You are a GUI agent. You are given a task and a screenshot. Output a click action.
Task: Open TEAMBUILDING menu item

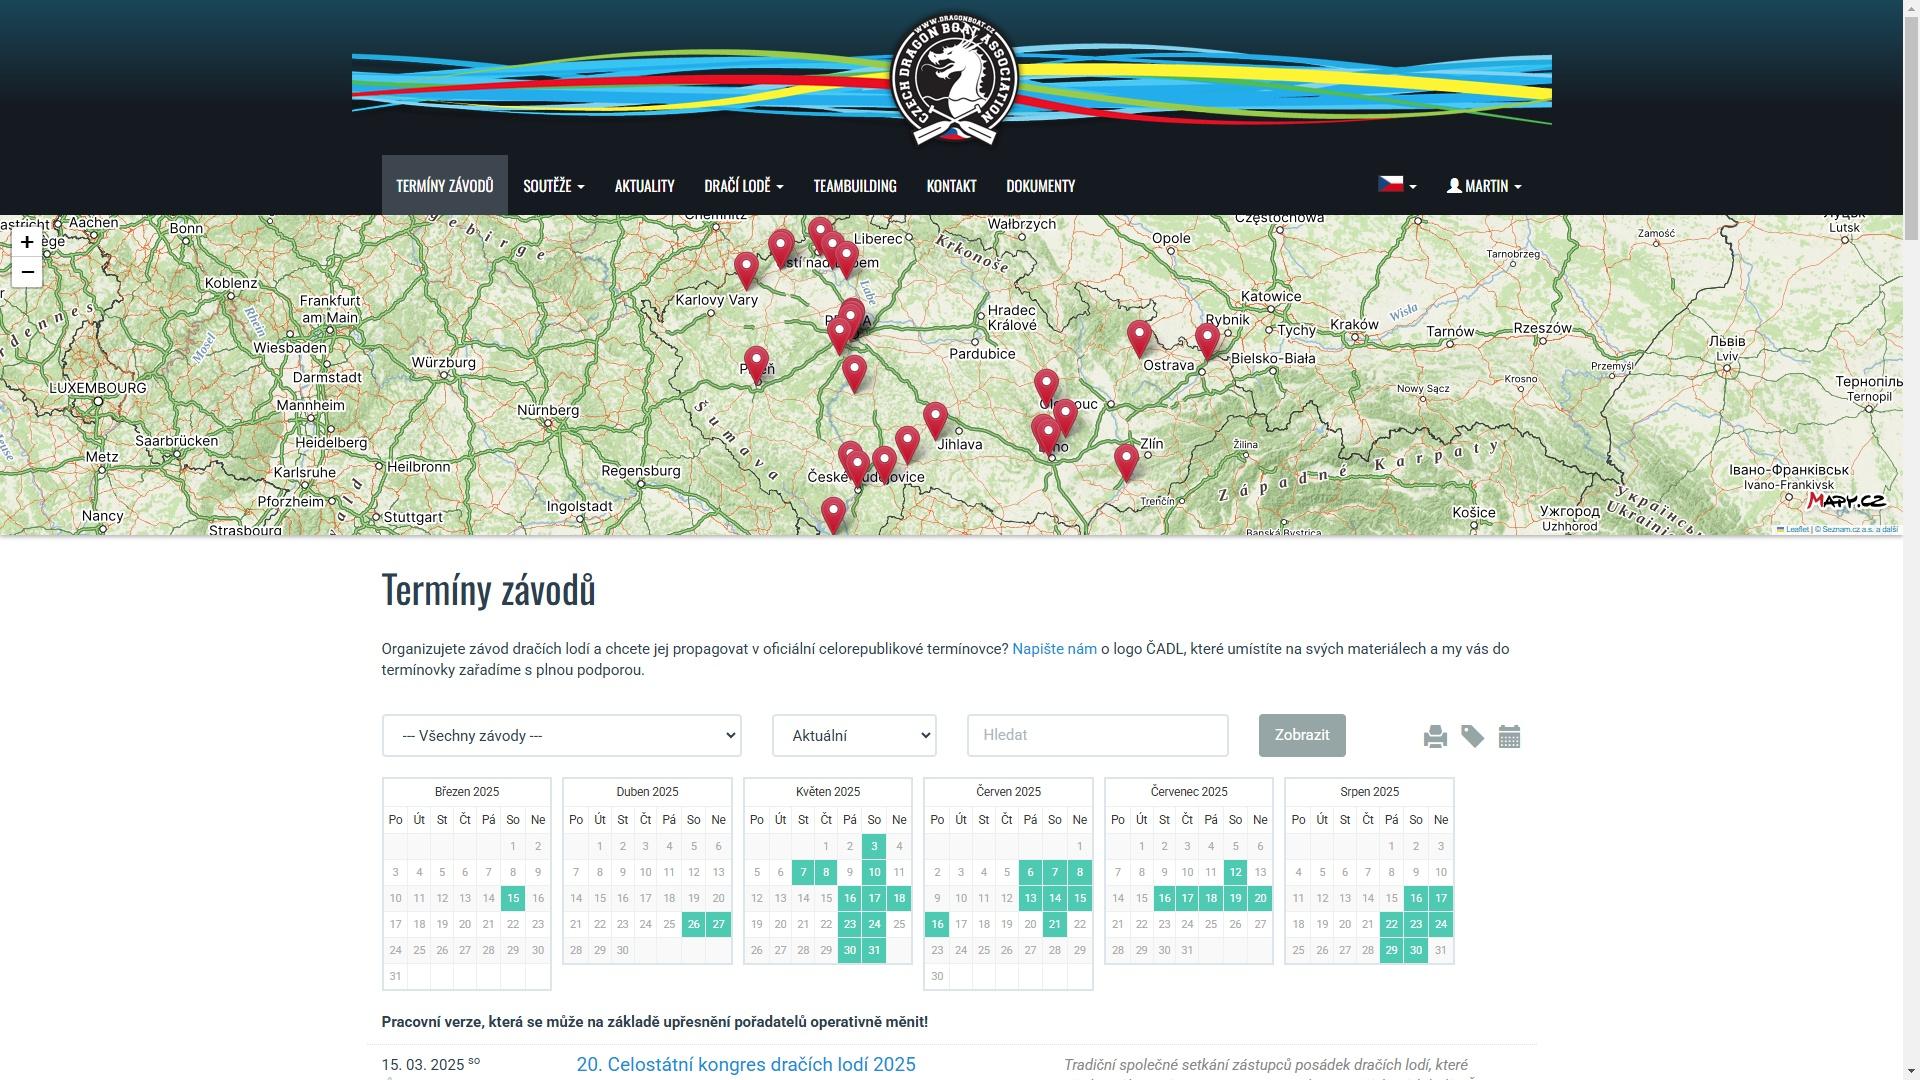coord(855,186)
